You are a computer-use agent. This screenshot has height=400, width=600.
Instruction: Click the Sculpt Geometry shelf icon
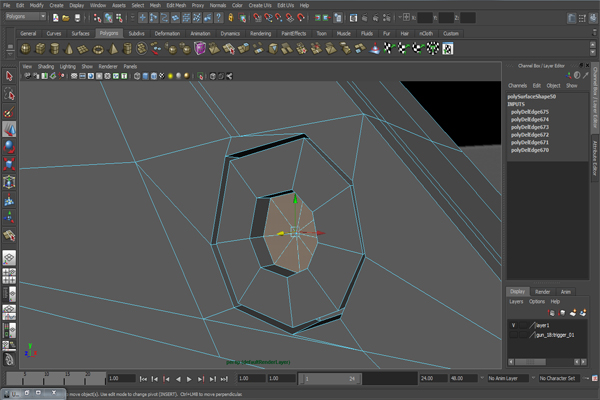click(x=375, y=49)
